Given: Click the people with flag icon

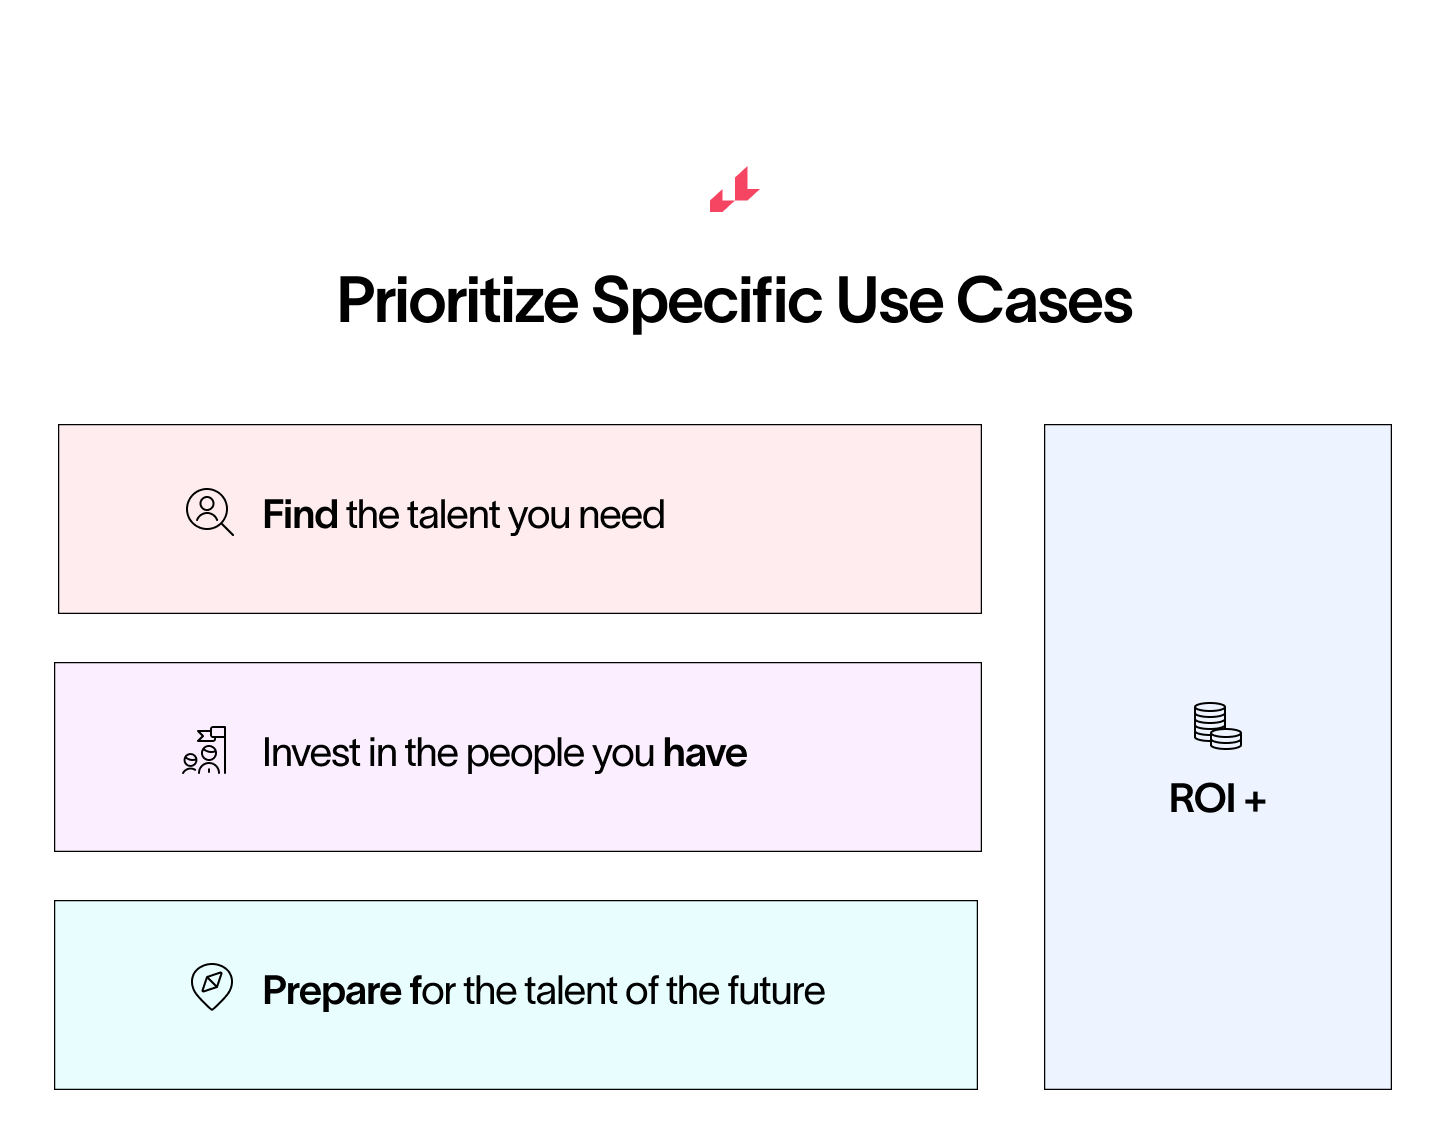Looking at the screenshot, I should click(205, 750).
